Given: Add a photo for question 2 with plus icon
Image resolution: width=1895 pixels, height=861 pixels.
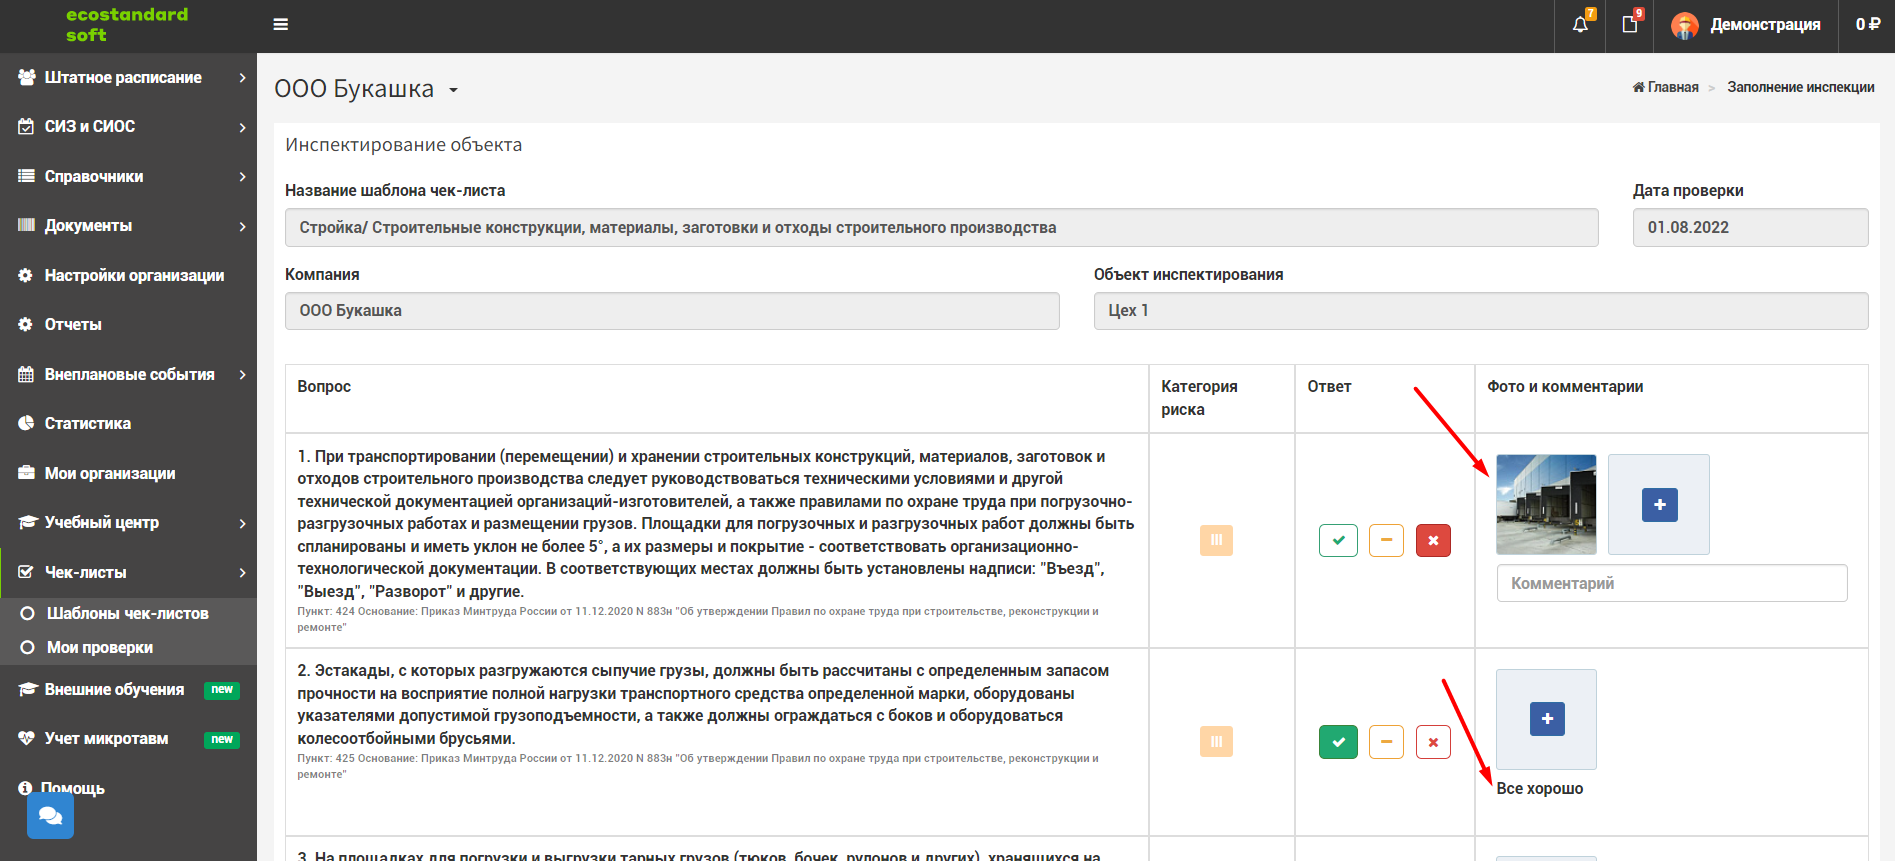Looking at the screenshot, I should [x=1547, y=719].
